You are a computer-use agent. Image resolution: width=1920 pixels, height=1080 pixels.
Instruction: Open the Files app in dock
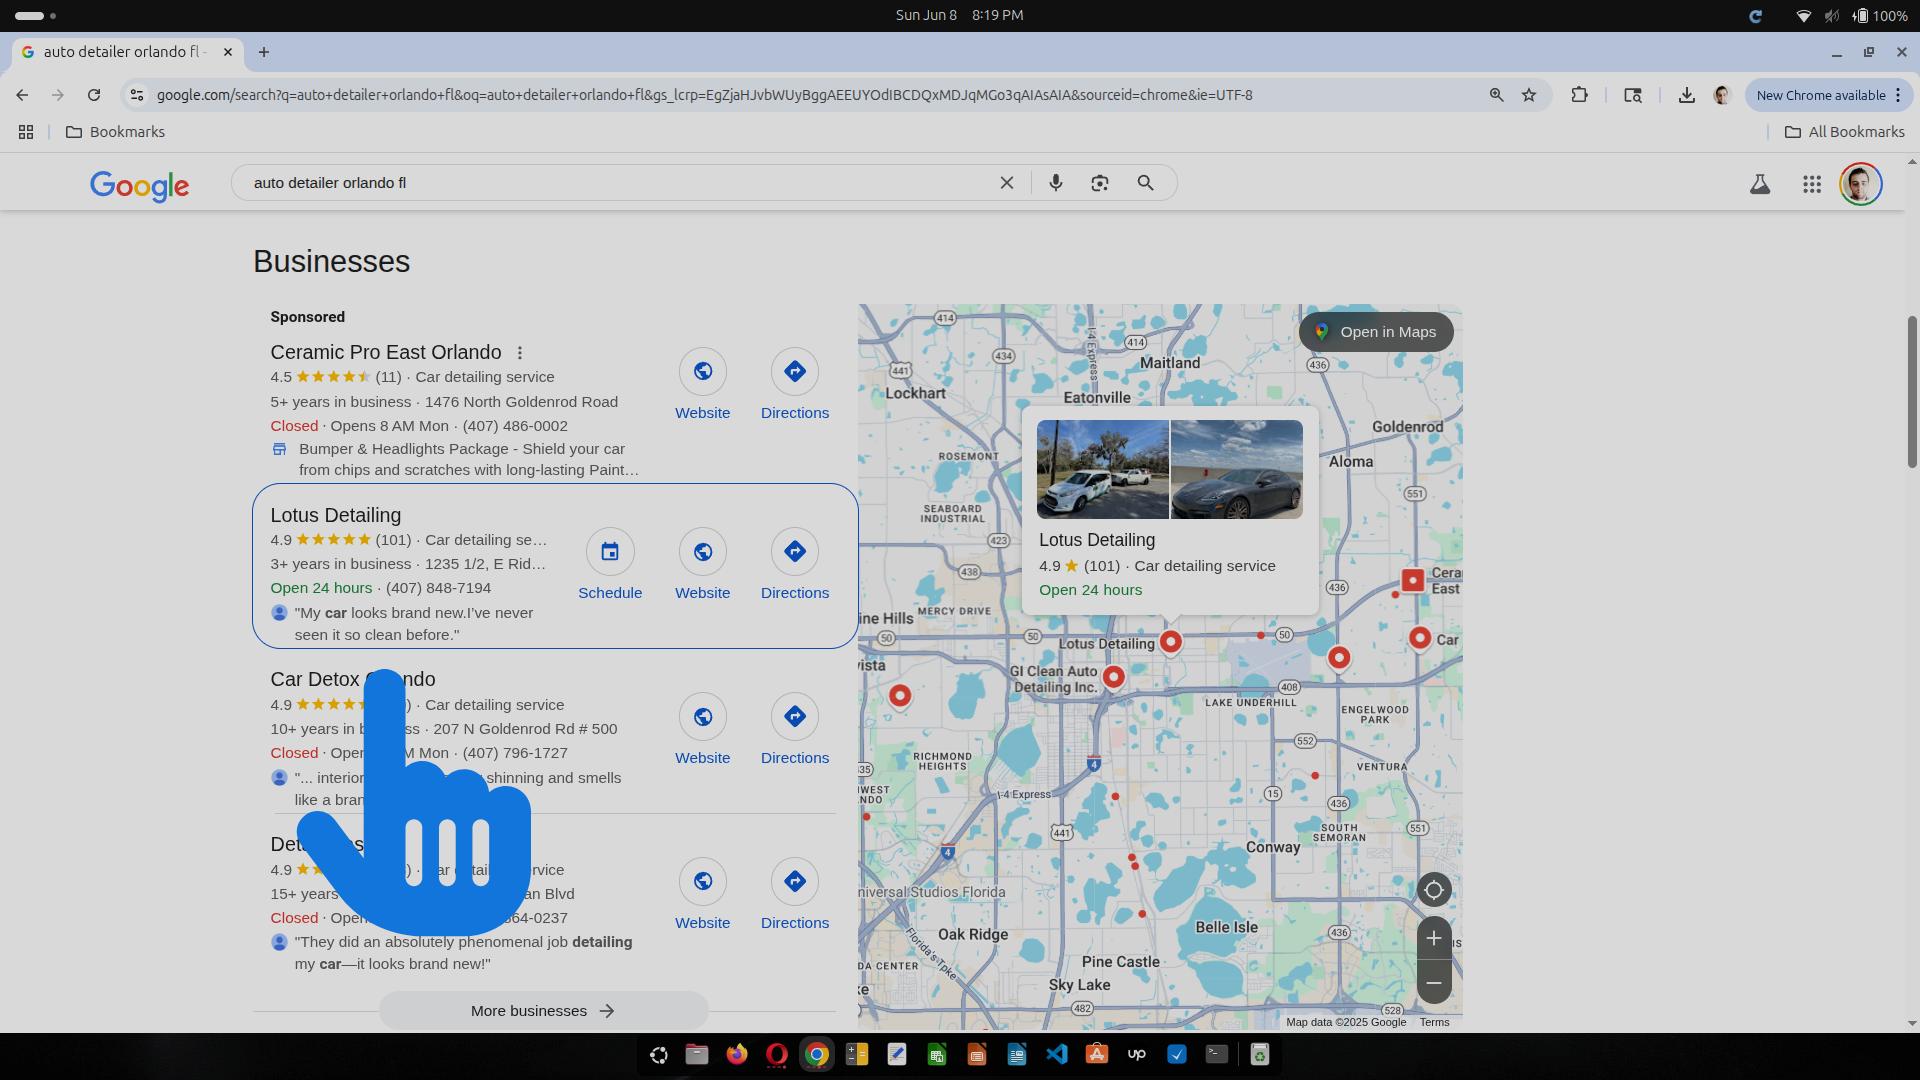(x=696, y=1054)
